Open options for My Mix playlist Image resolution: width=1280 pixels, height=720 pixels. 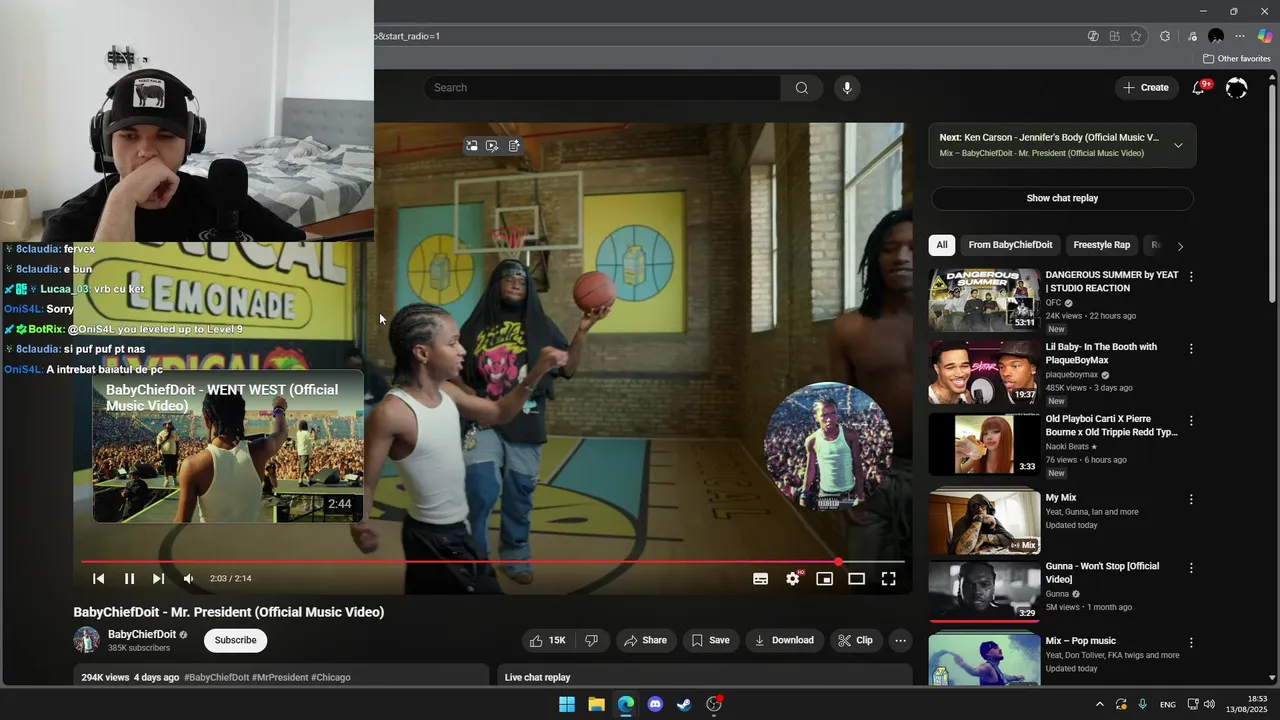click(1190, 499)
